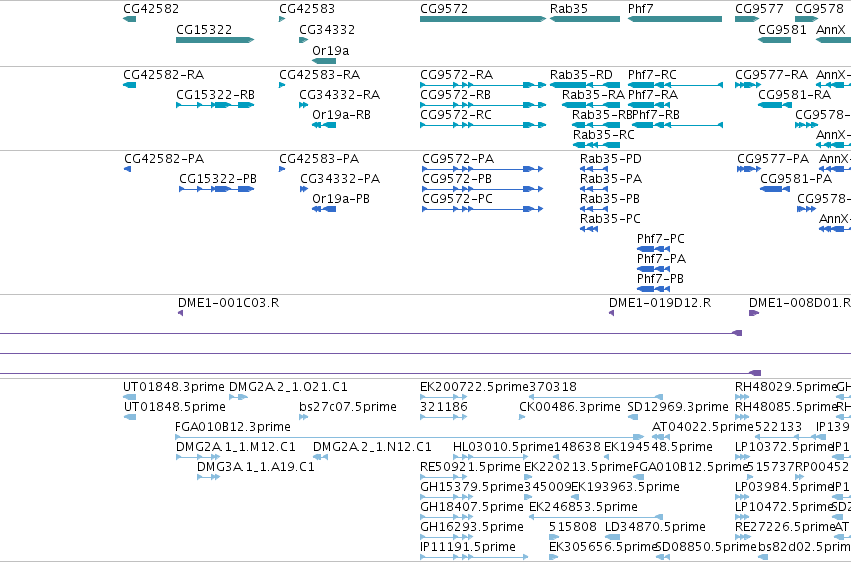851x562 pixels.
Task: Click the DMG2A2_1.O21.C1 EST label
Action: [x=288, y=386]
